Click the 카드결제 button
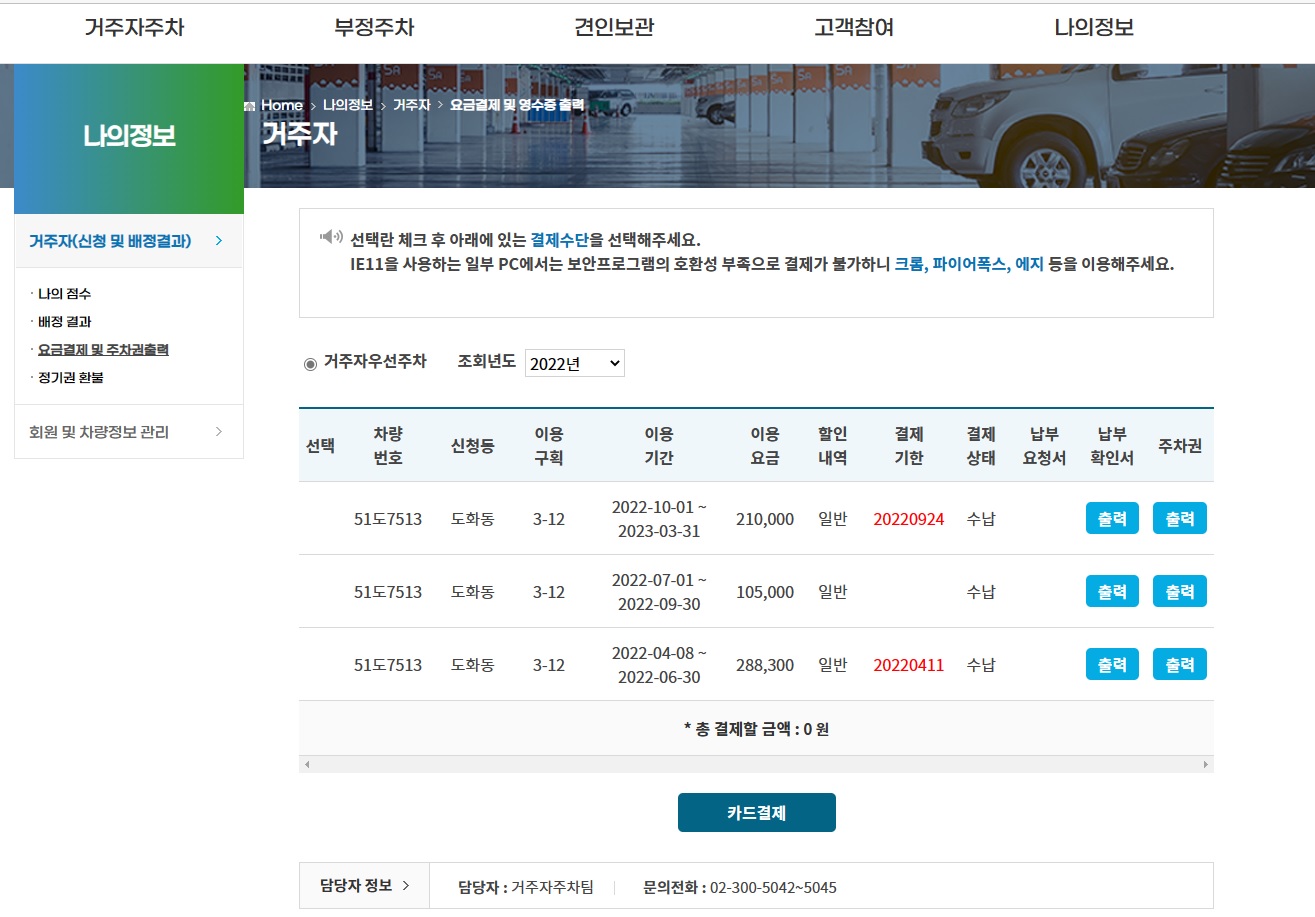The width and height of the screenshot is (1315, 917). [x=756, y=813]
